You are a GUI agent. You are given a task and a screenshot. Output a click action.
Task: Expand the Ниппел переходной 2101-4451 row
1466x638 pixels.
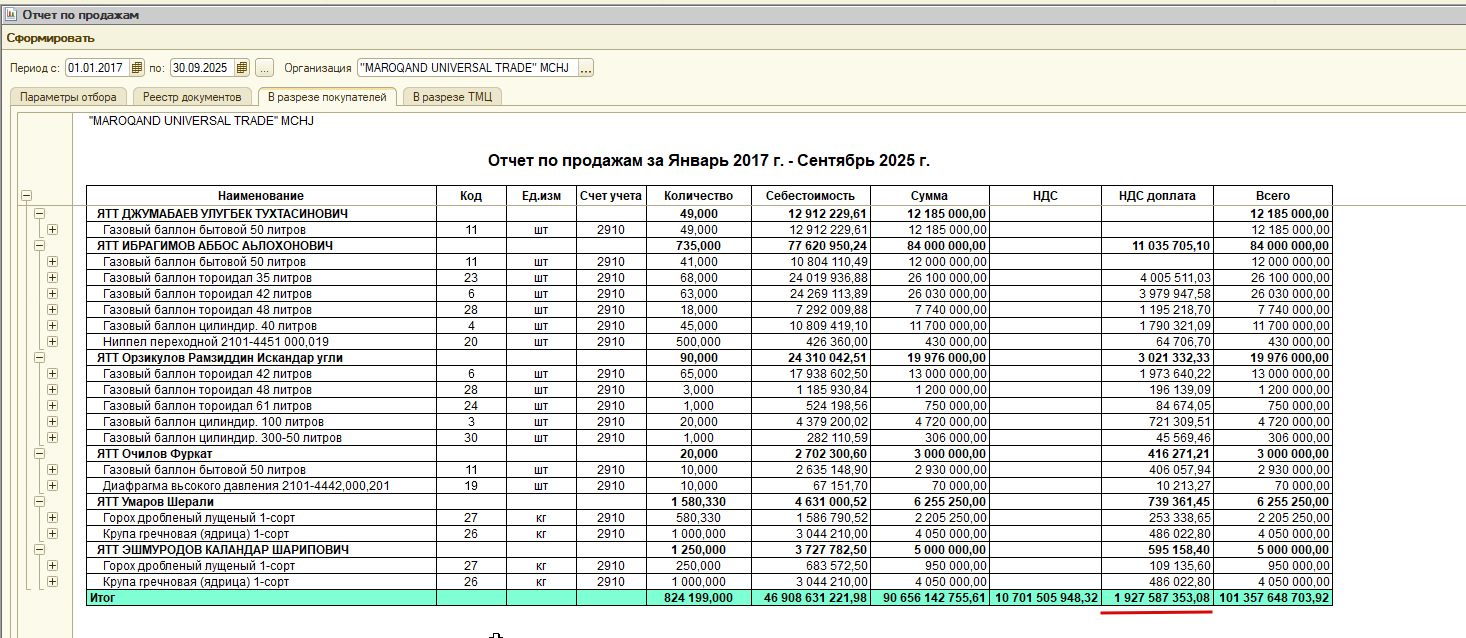52,341
